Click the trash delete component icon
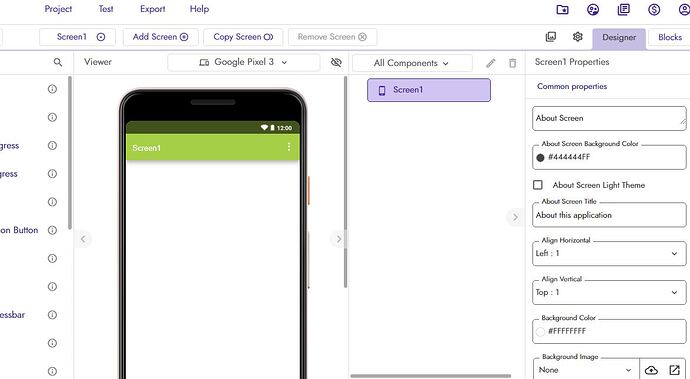The image size is (690, 379). coord(513,63)
